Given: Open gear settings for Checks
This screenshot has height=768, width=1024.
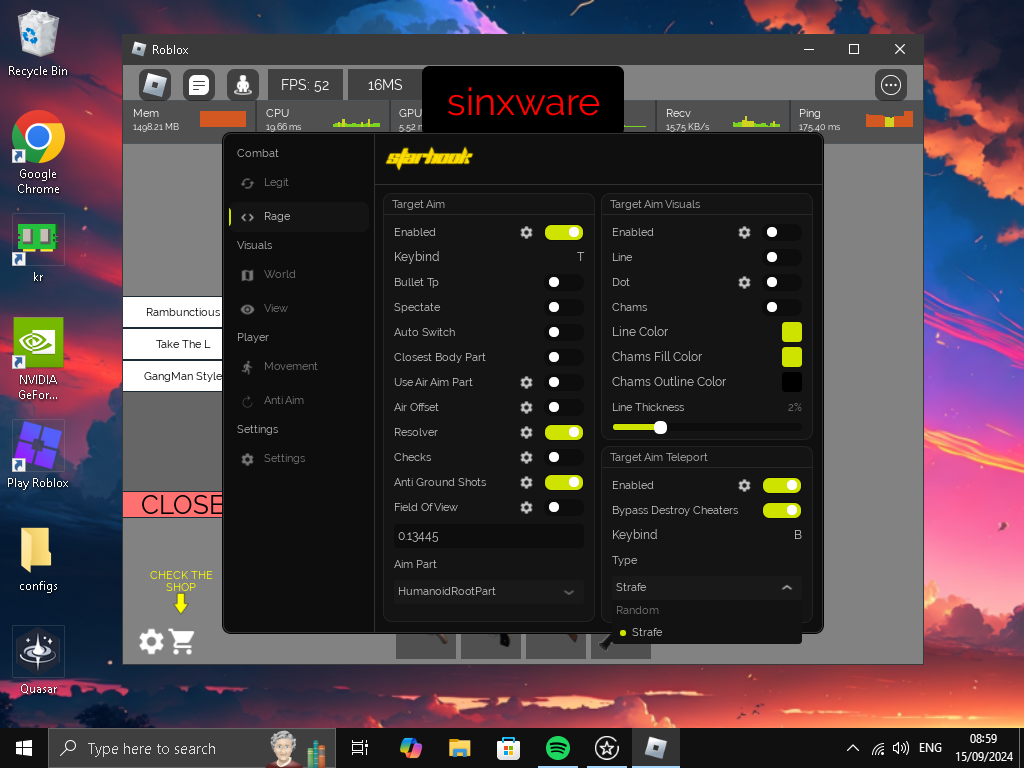Looking at the screenshot, I should click(526, 458).
